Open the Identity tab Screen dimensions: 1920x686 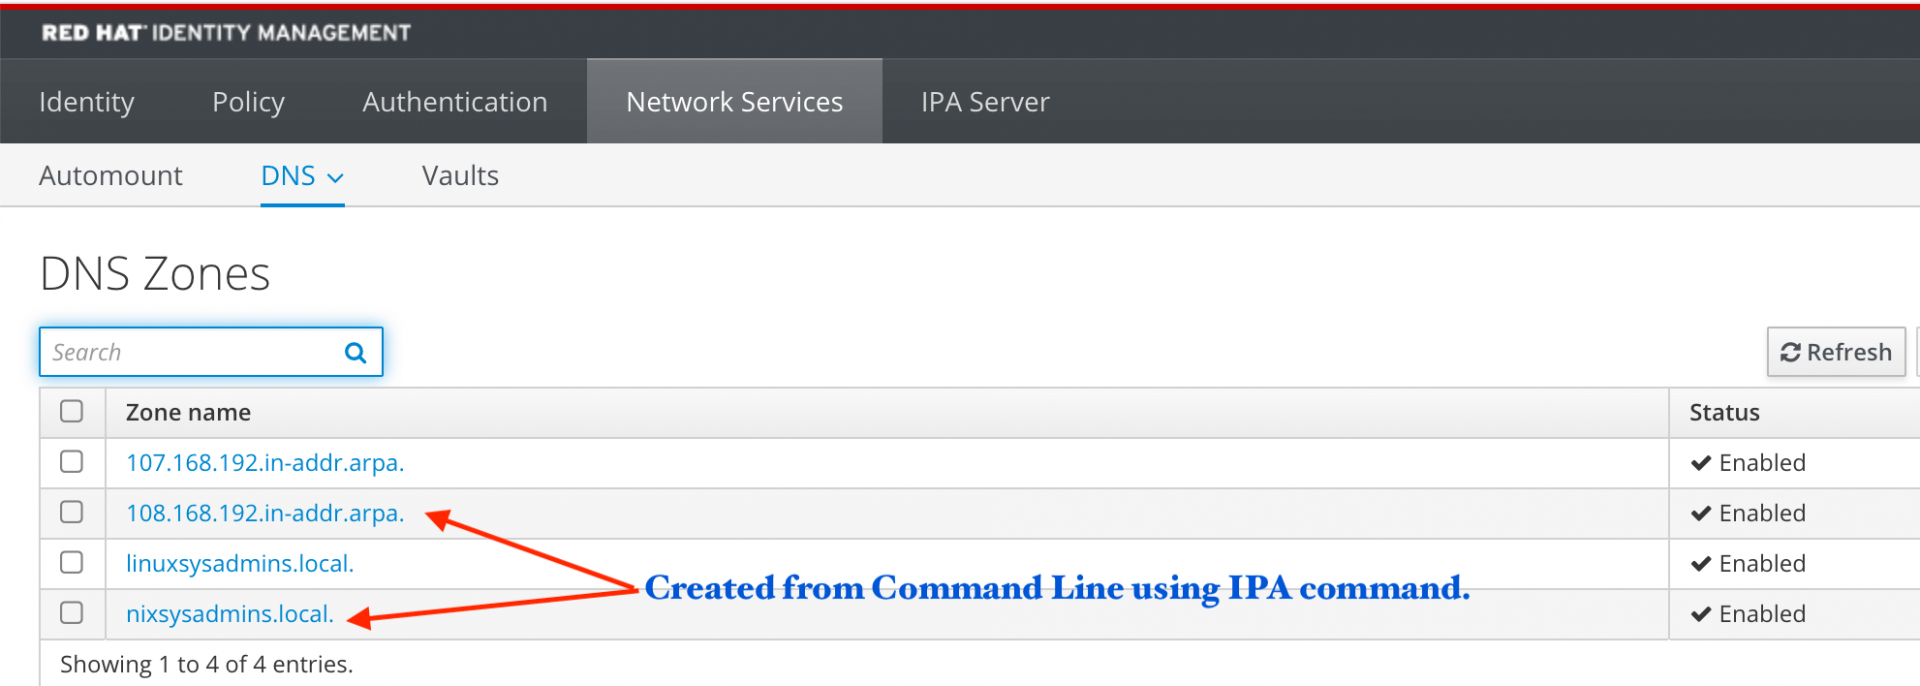[x=86, y=101]
